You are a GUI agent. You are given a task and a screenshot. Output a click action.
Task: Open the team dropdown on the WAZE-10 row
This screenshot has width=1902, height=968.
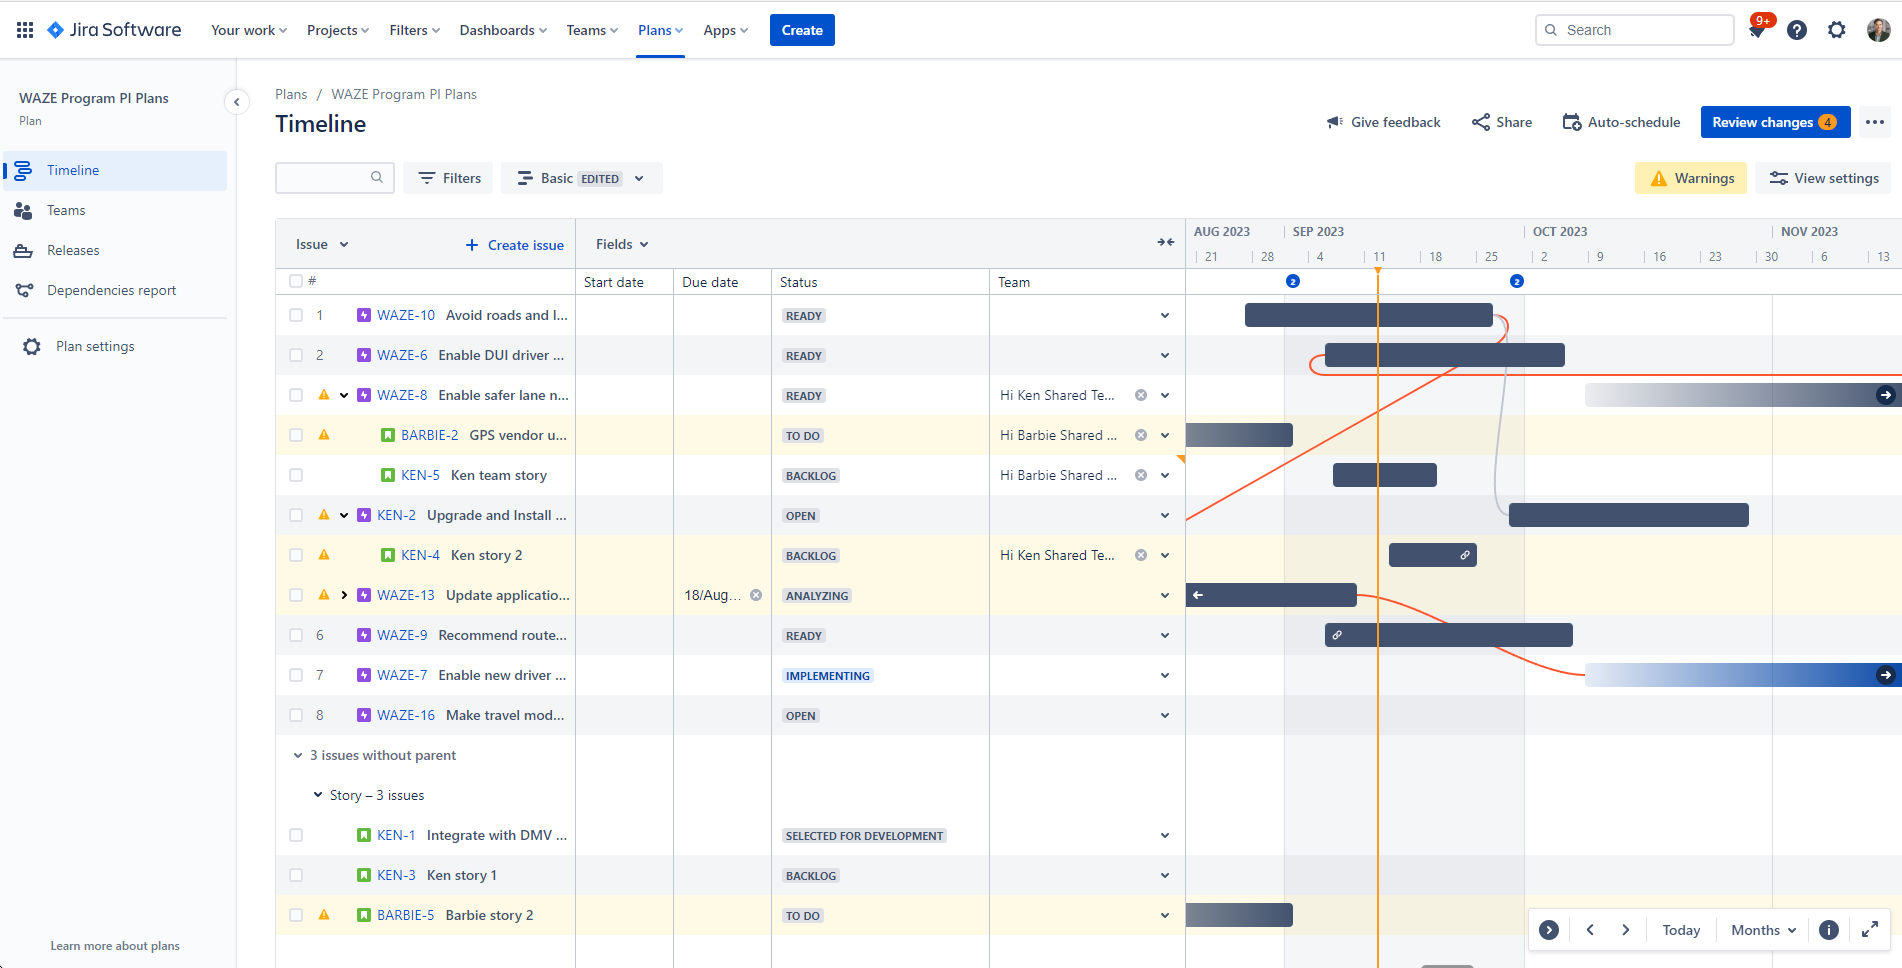1165,315
